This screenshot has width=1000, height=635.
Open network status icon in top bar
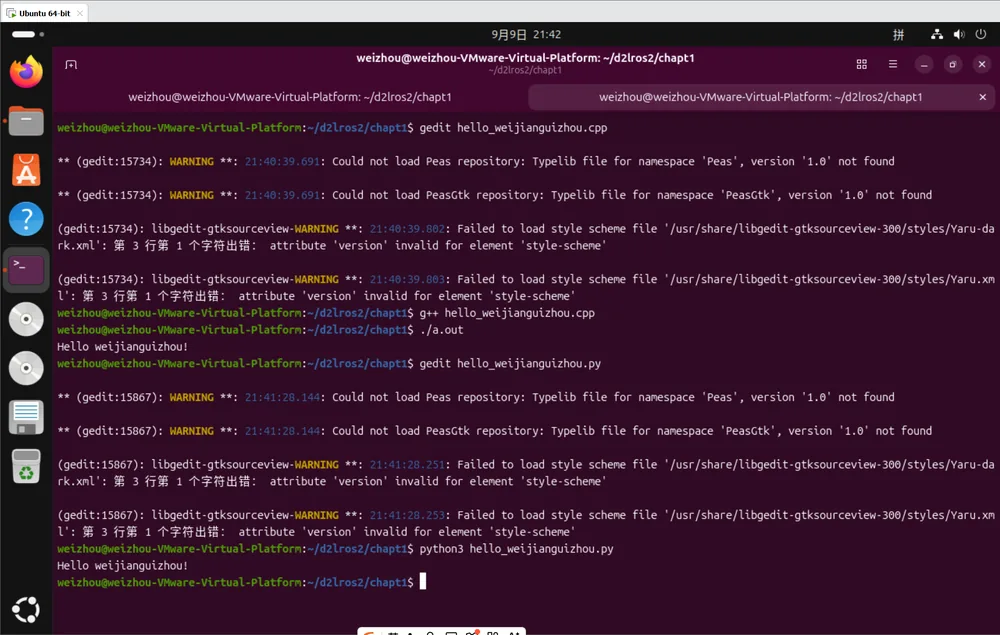click(937, 34)
